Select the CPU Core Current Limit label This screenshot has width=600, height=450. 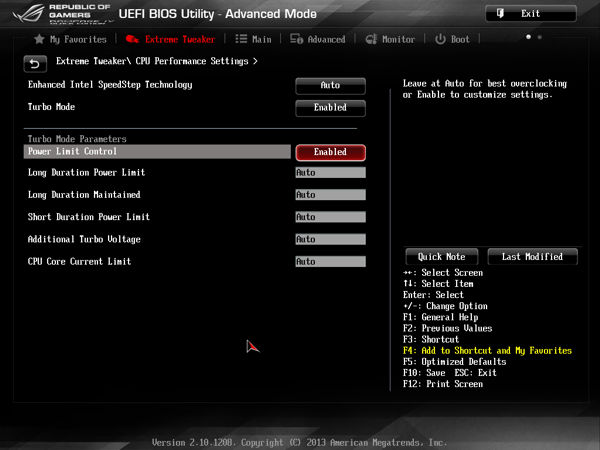(79, 261)
